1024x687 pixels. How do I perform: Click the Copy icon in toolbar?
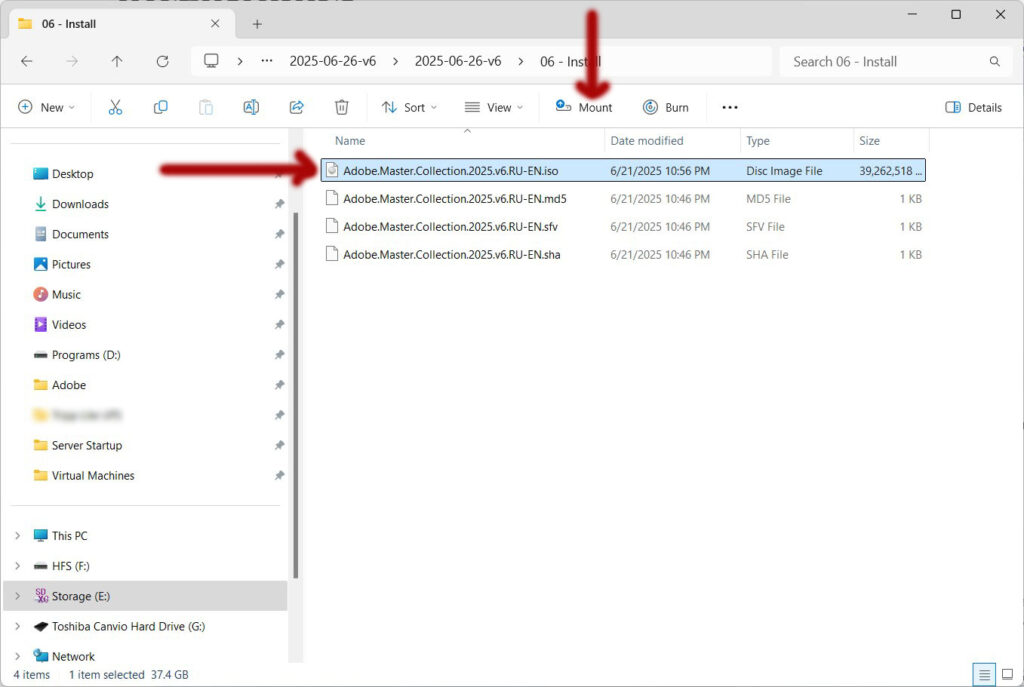(160, 107)
